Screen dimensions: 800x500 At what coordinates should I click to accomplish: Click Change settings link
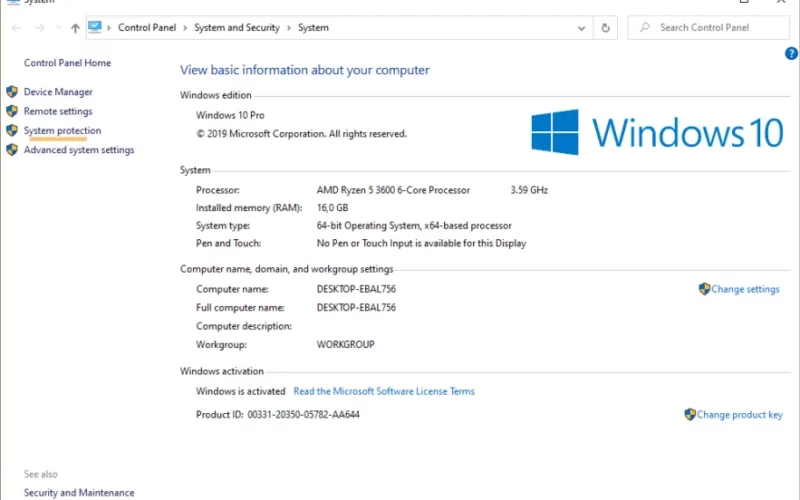point(745,289)
